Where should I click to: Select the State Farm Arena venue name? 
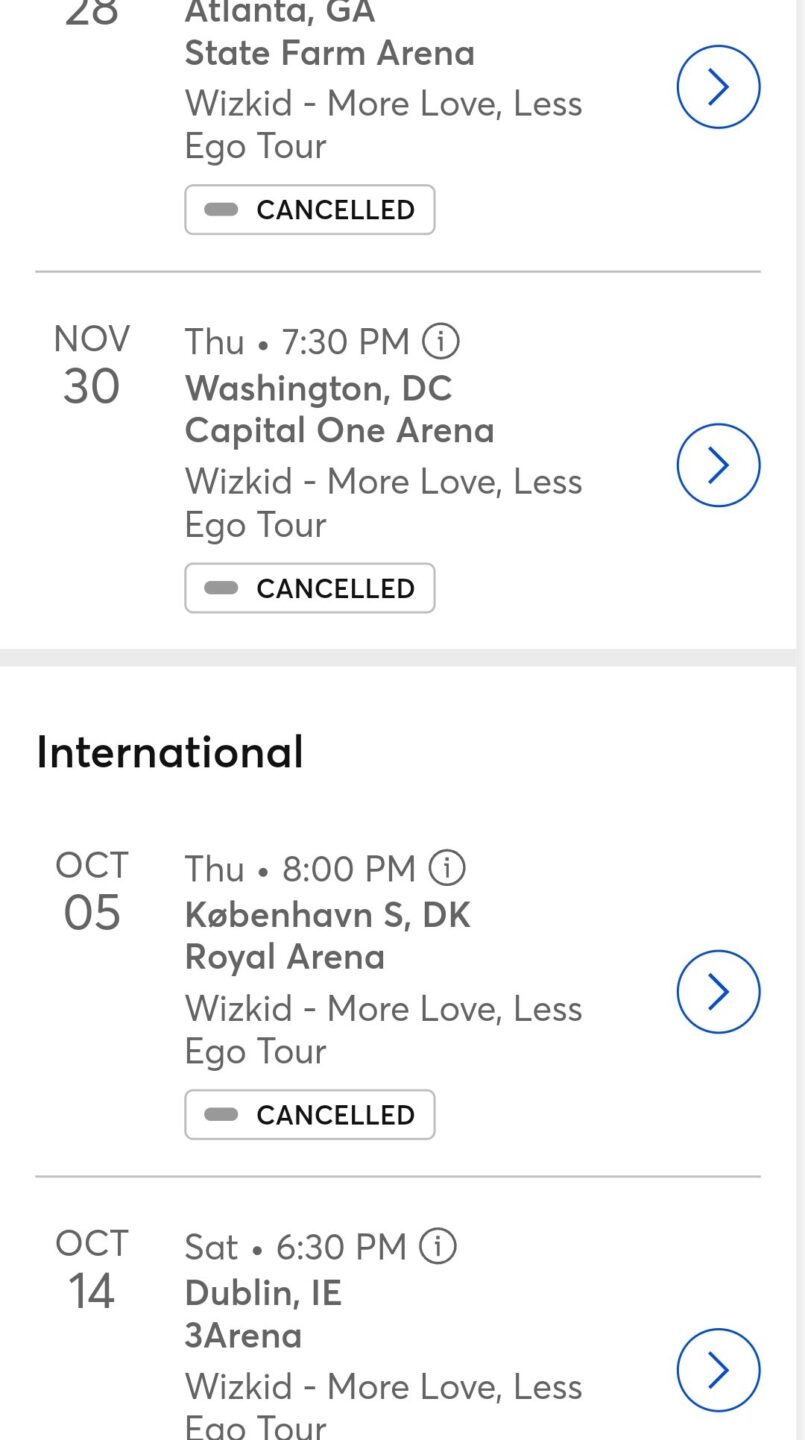(329, 53)
